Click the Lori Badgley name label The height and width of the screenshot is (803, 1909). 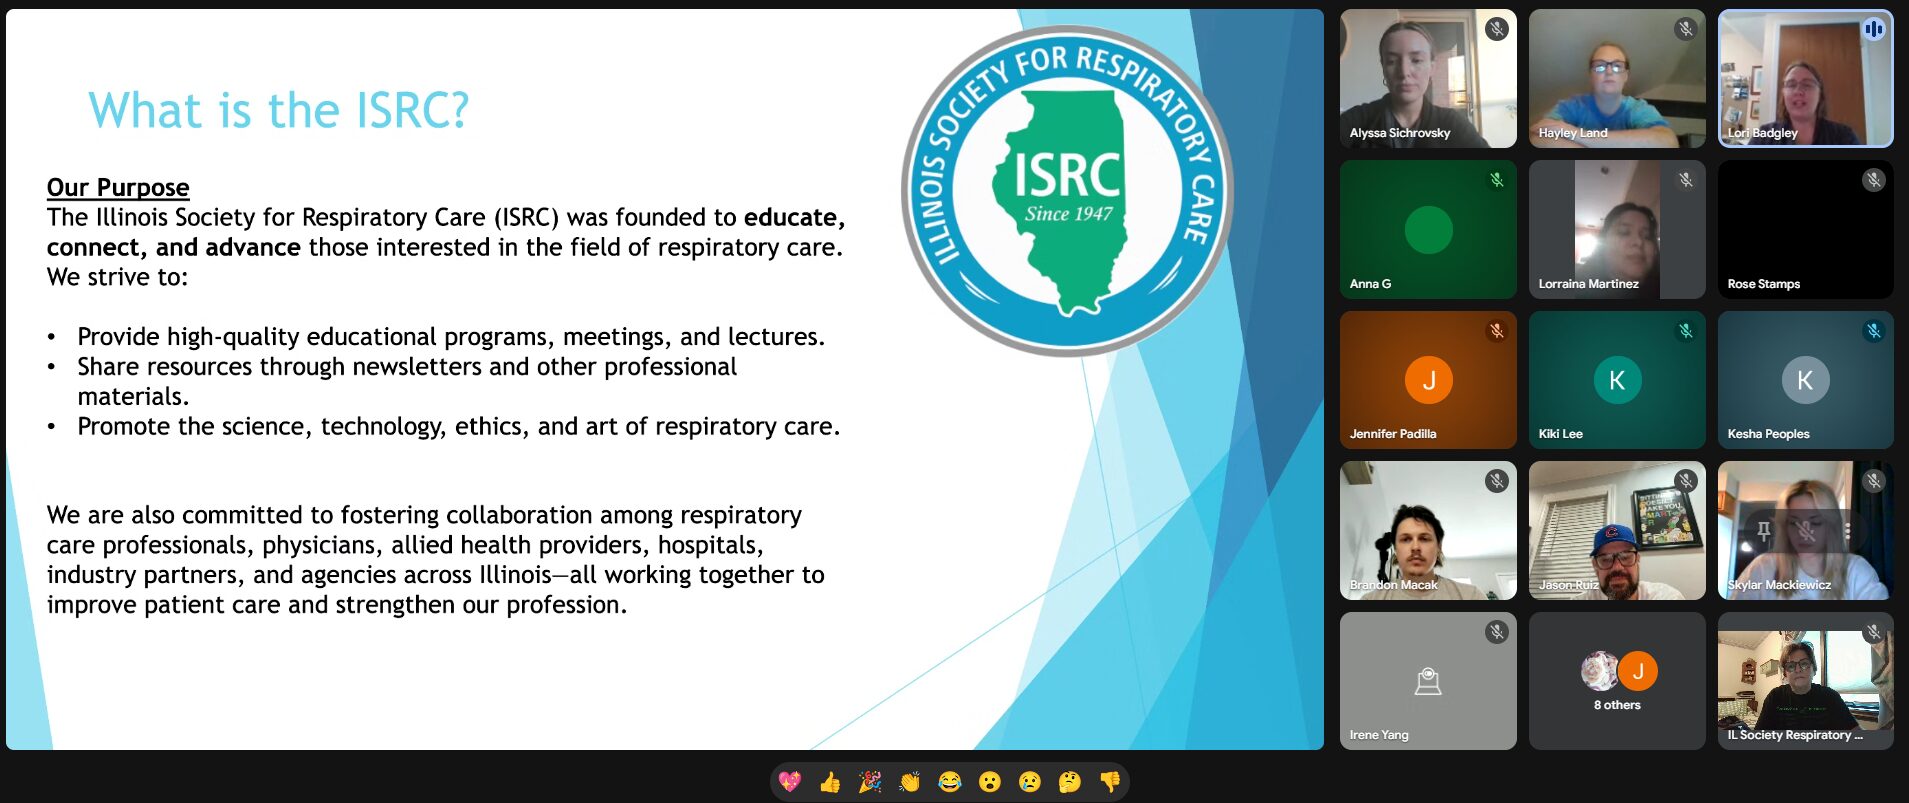tap(1762, 133)
